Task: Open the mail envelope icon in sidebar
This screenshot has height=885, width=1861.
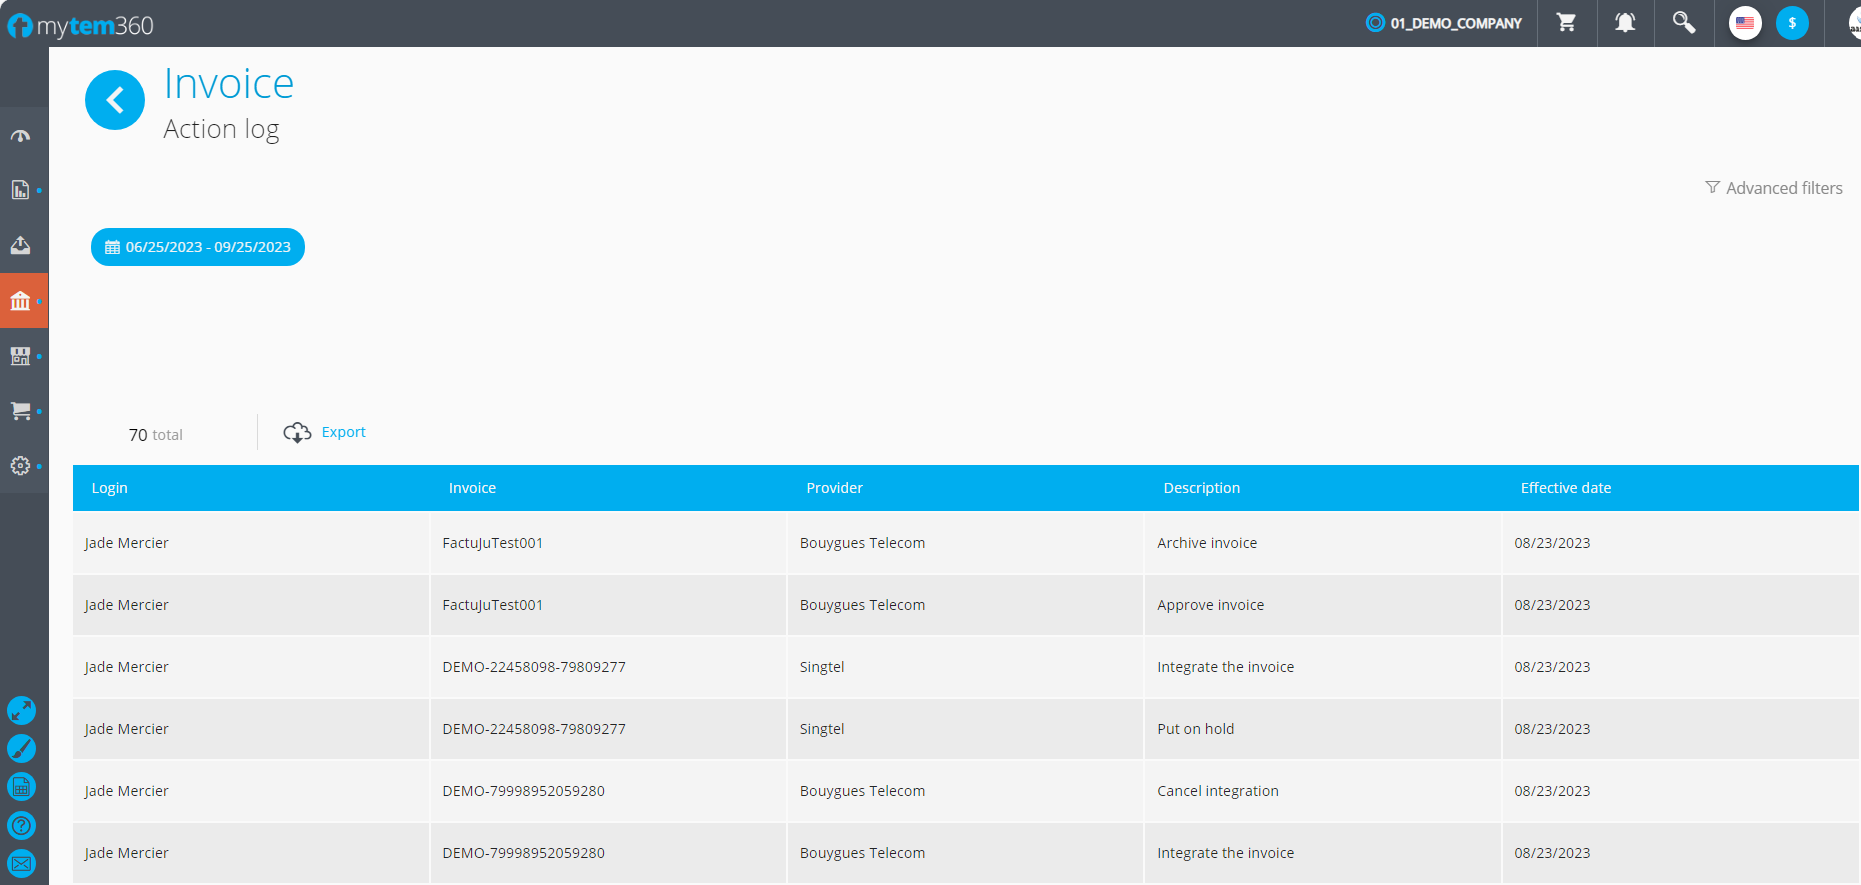Action: pyautogui.click(x=21, y=863)
